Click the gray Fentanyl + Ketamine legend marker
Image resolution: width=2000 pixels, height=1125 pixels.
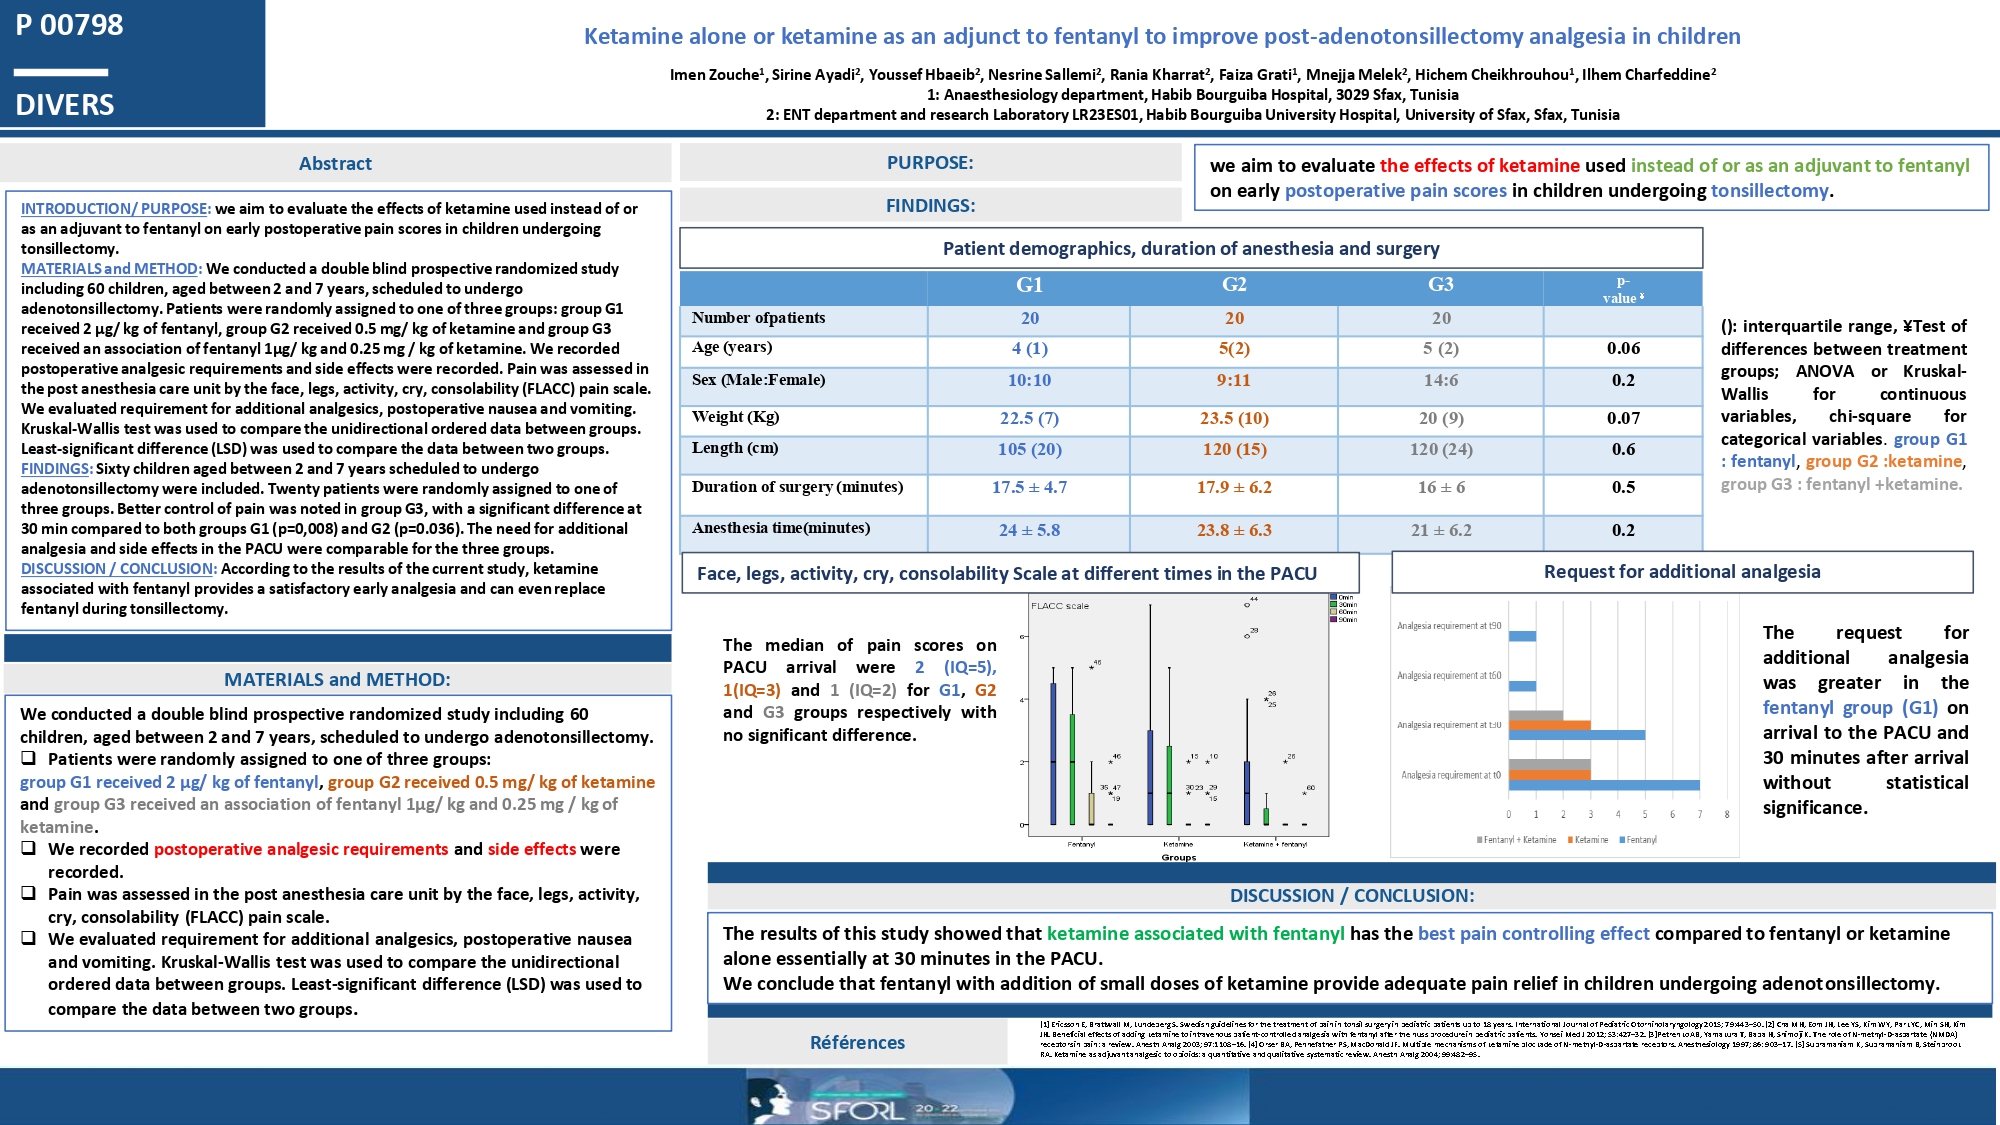click(x=1480, y=840)
